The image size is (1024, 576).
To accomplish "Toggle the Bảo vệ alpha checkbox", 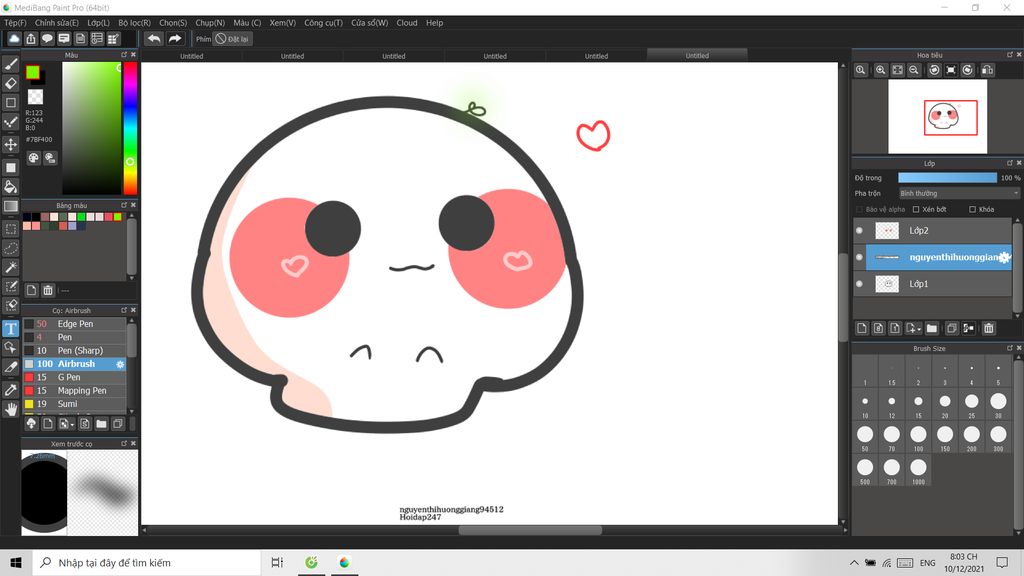I will [x=859, y=210].
